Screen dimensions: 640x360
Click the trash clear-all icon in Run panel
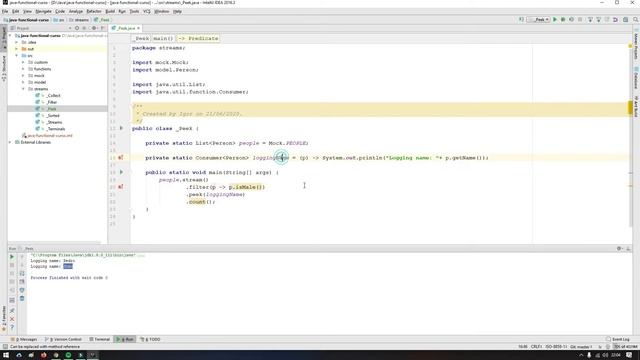tap(22, 299)
